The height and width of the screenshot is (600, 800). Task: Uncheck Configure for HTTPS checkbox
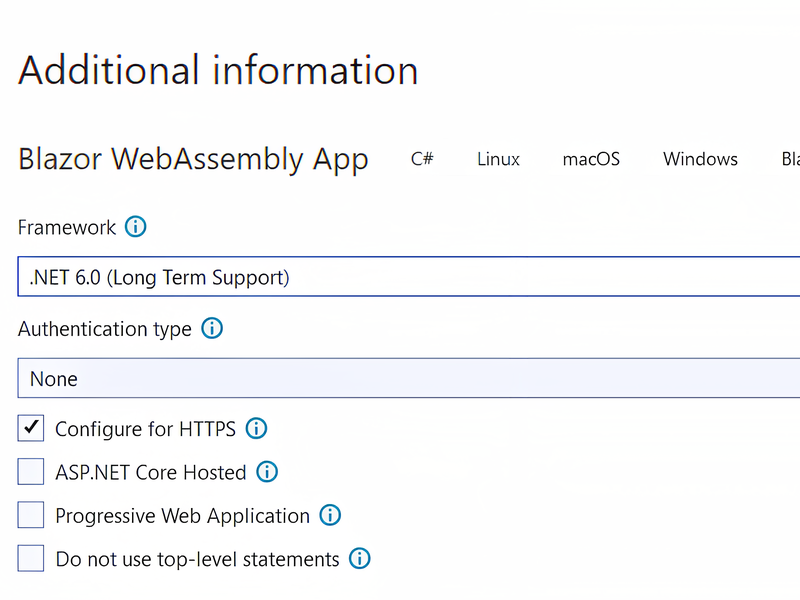tap(31, 428)
